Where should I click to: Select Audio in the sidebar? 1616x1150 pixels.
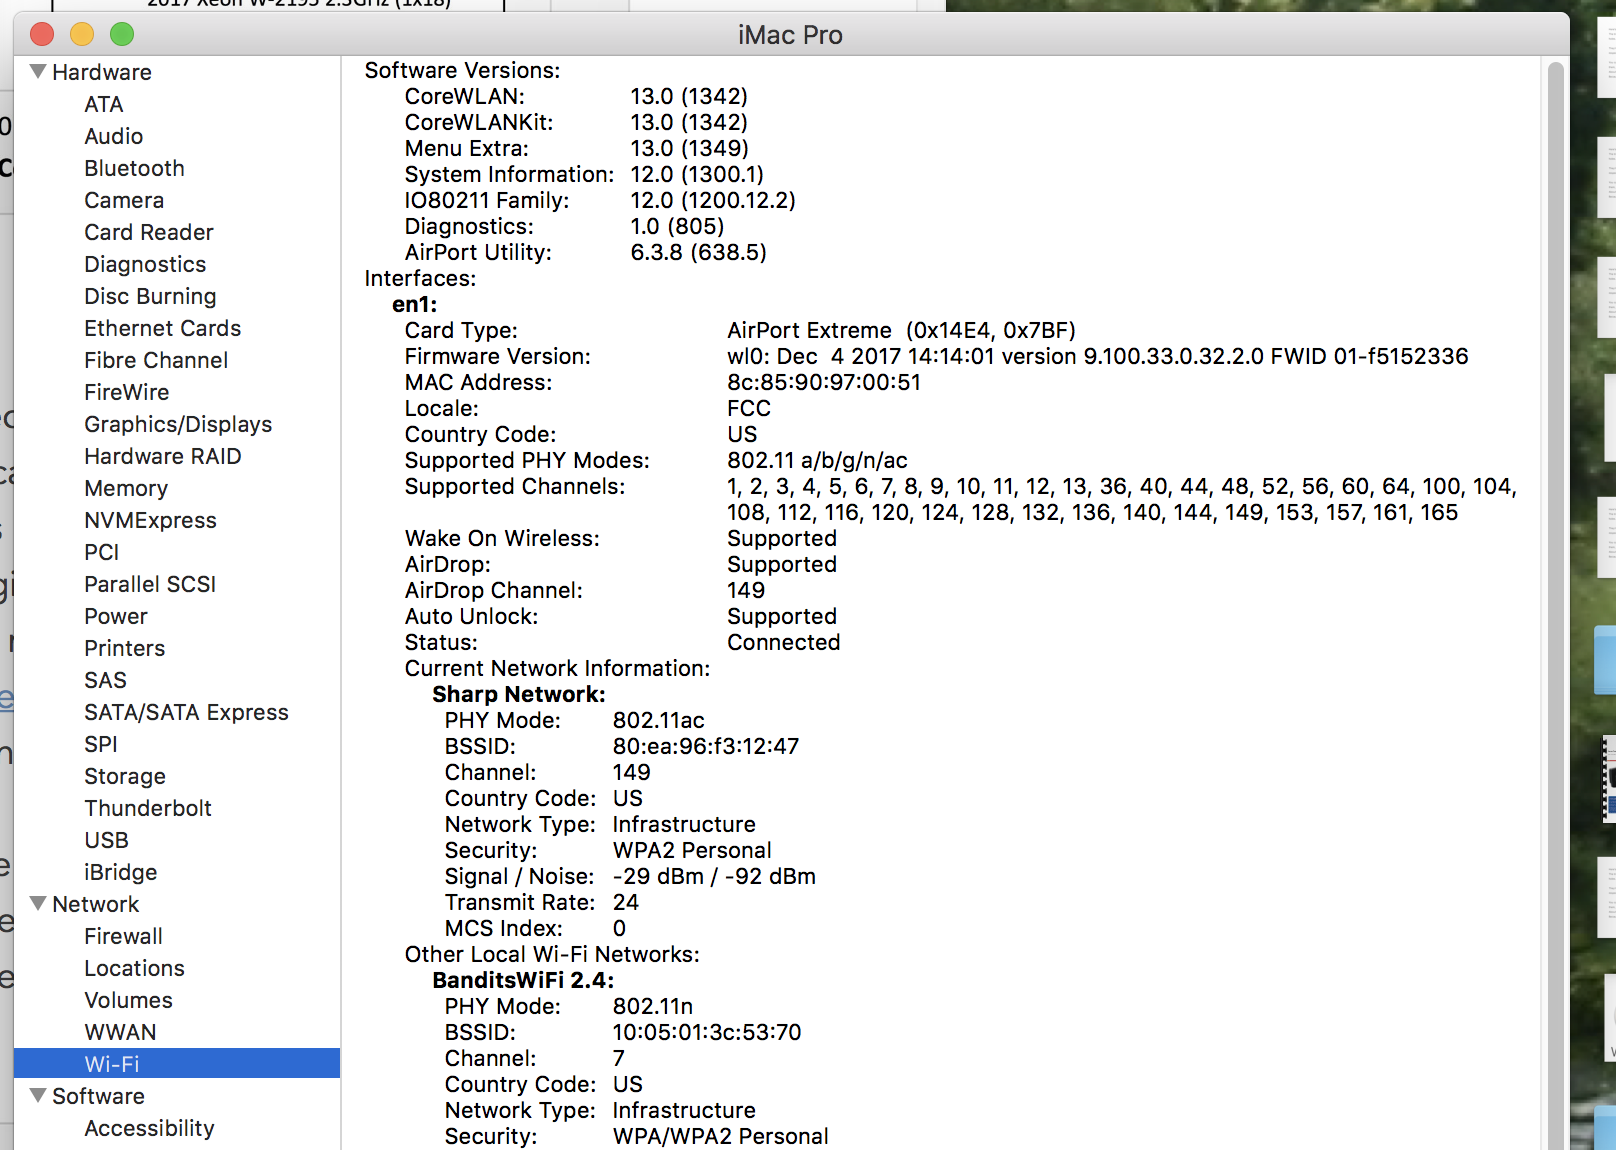114,136
